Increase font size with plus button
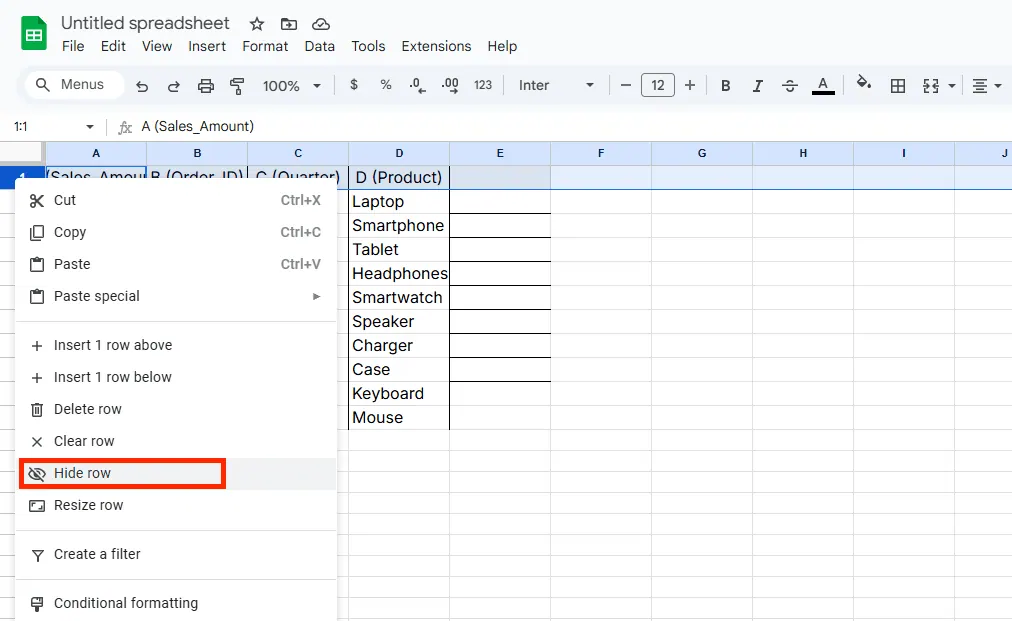Viewport: 1012px width, 621px height. pyautogui.click(x=690, y=86)
